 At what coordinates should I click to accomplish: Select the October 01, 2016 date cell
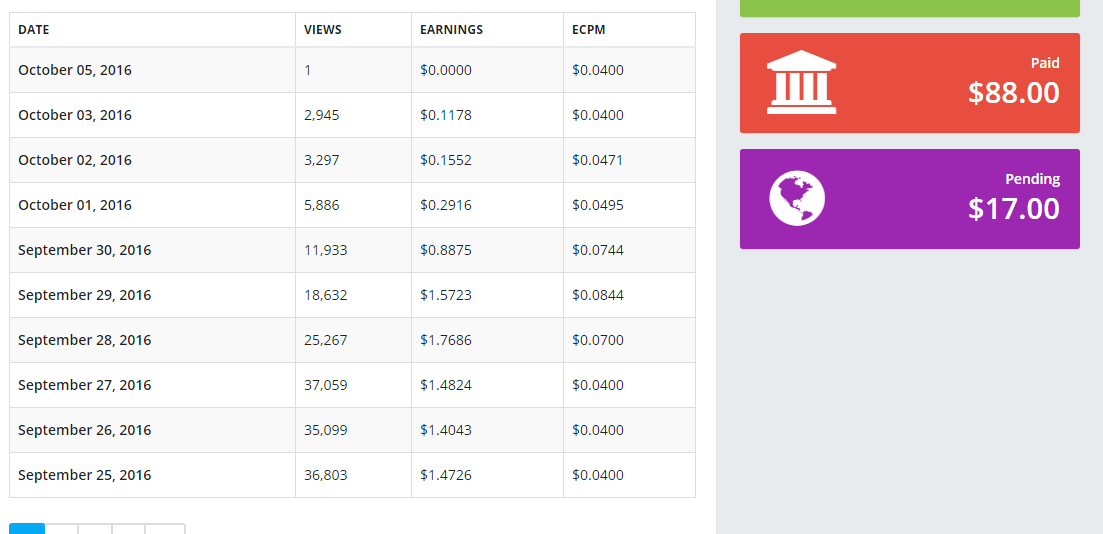(x=75, y=205)
